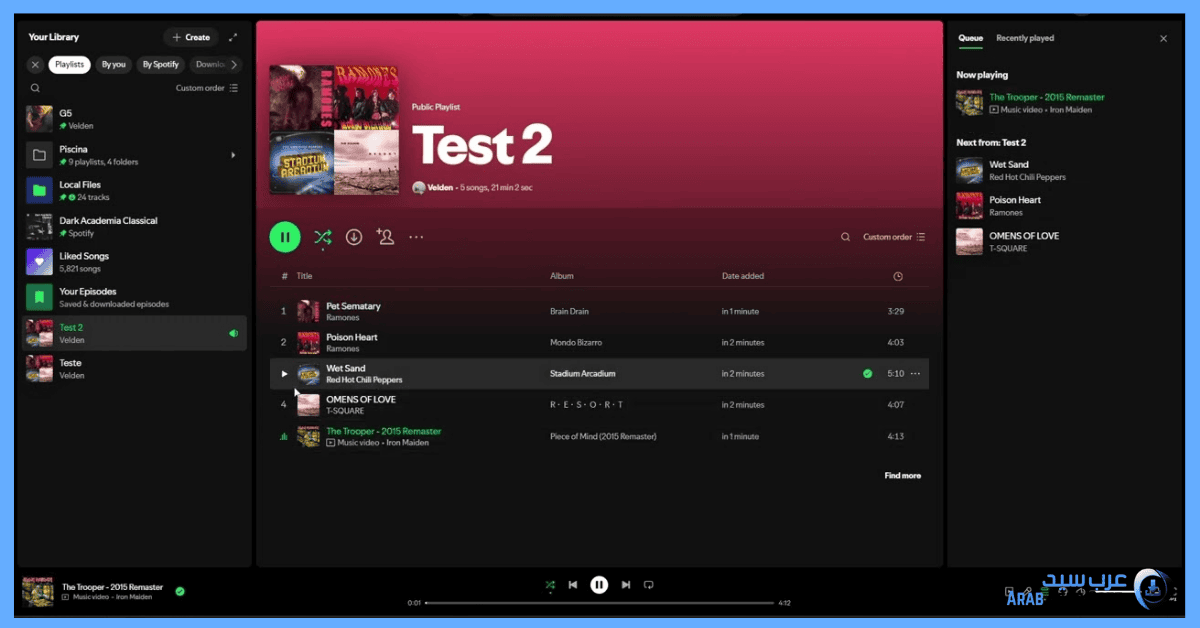Skip to previous track in player bar
This screenshot has width=1200, height=628.
573,585
